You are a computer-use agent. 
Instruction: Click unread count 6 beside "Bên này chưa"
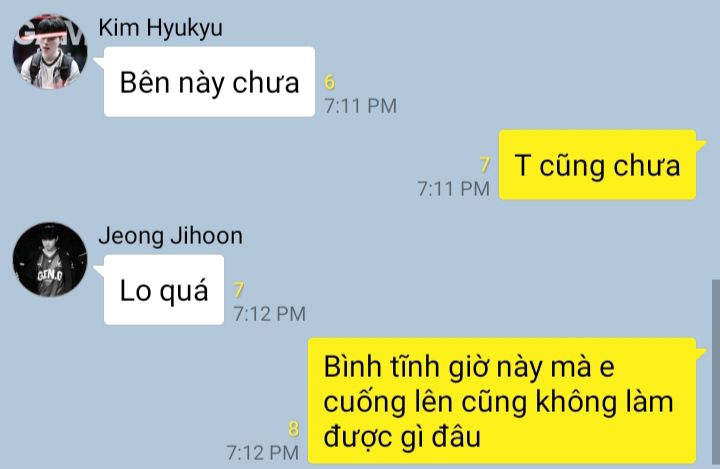click(330, 82)
